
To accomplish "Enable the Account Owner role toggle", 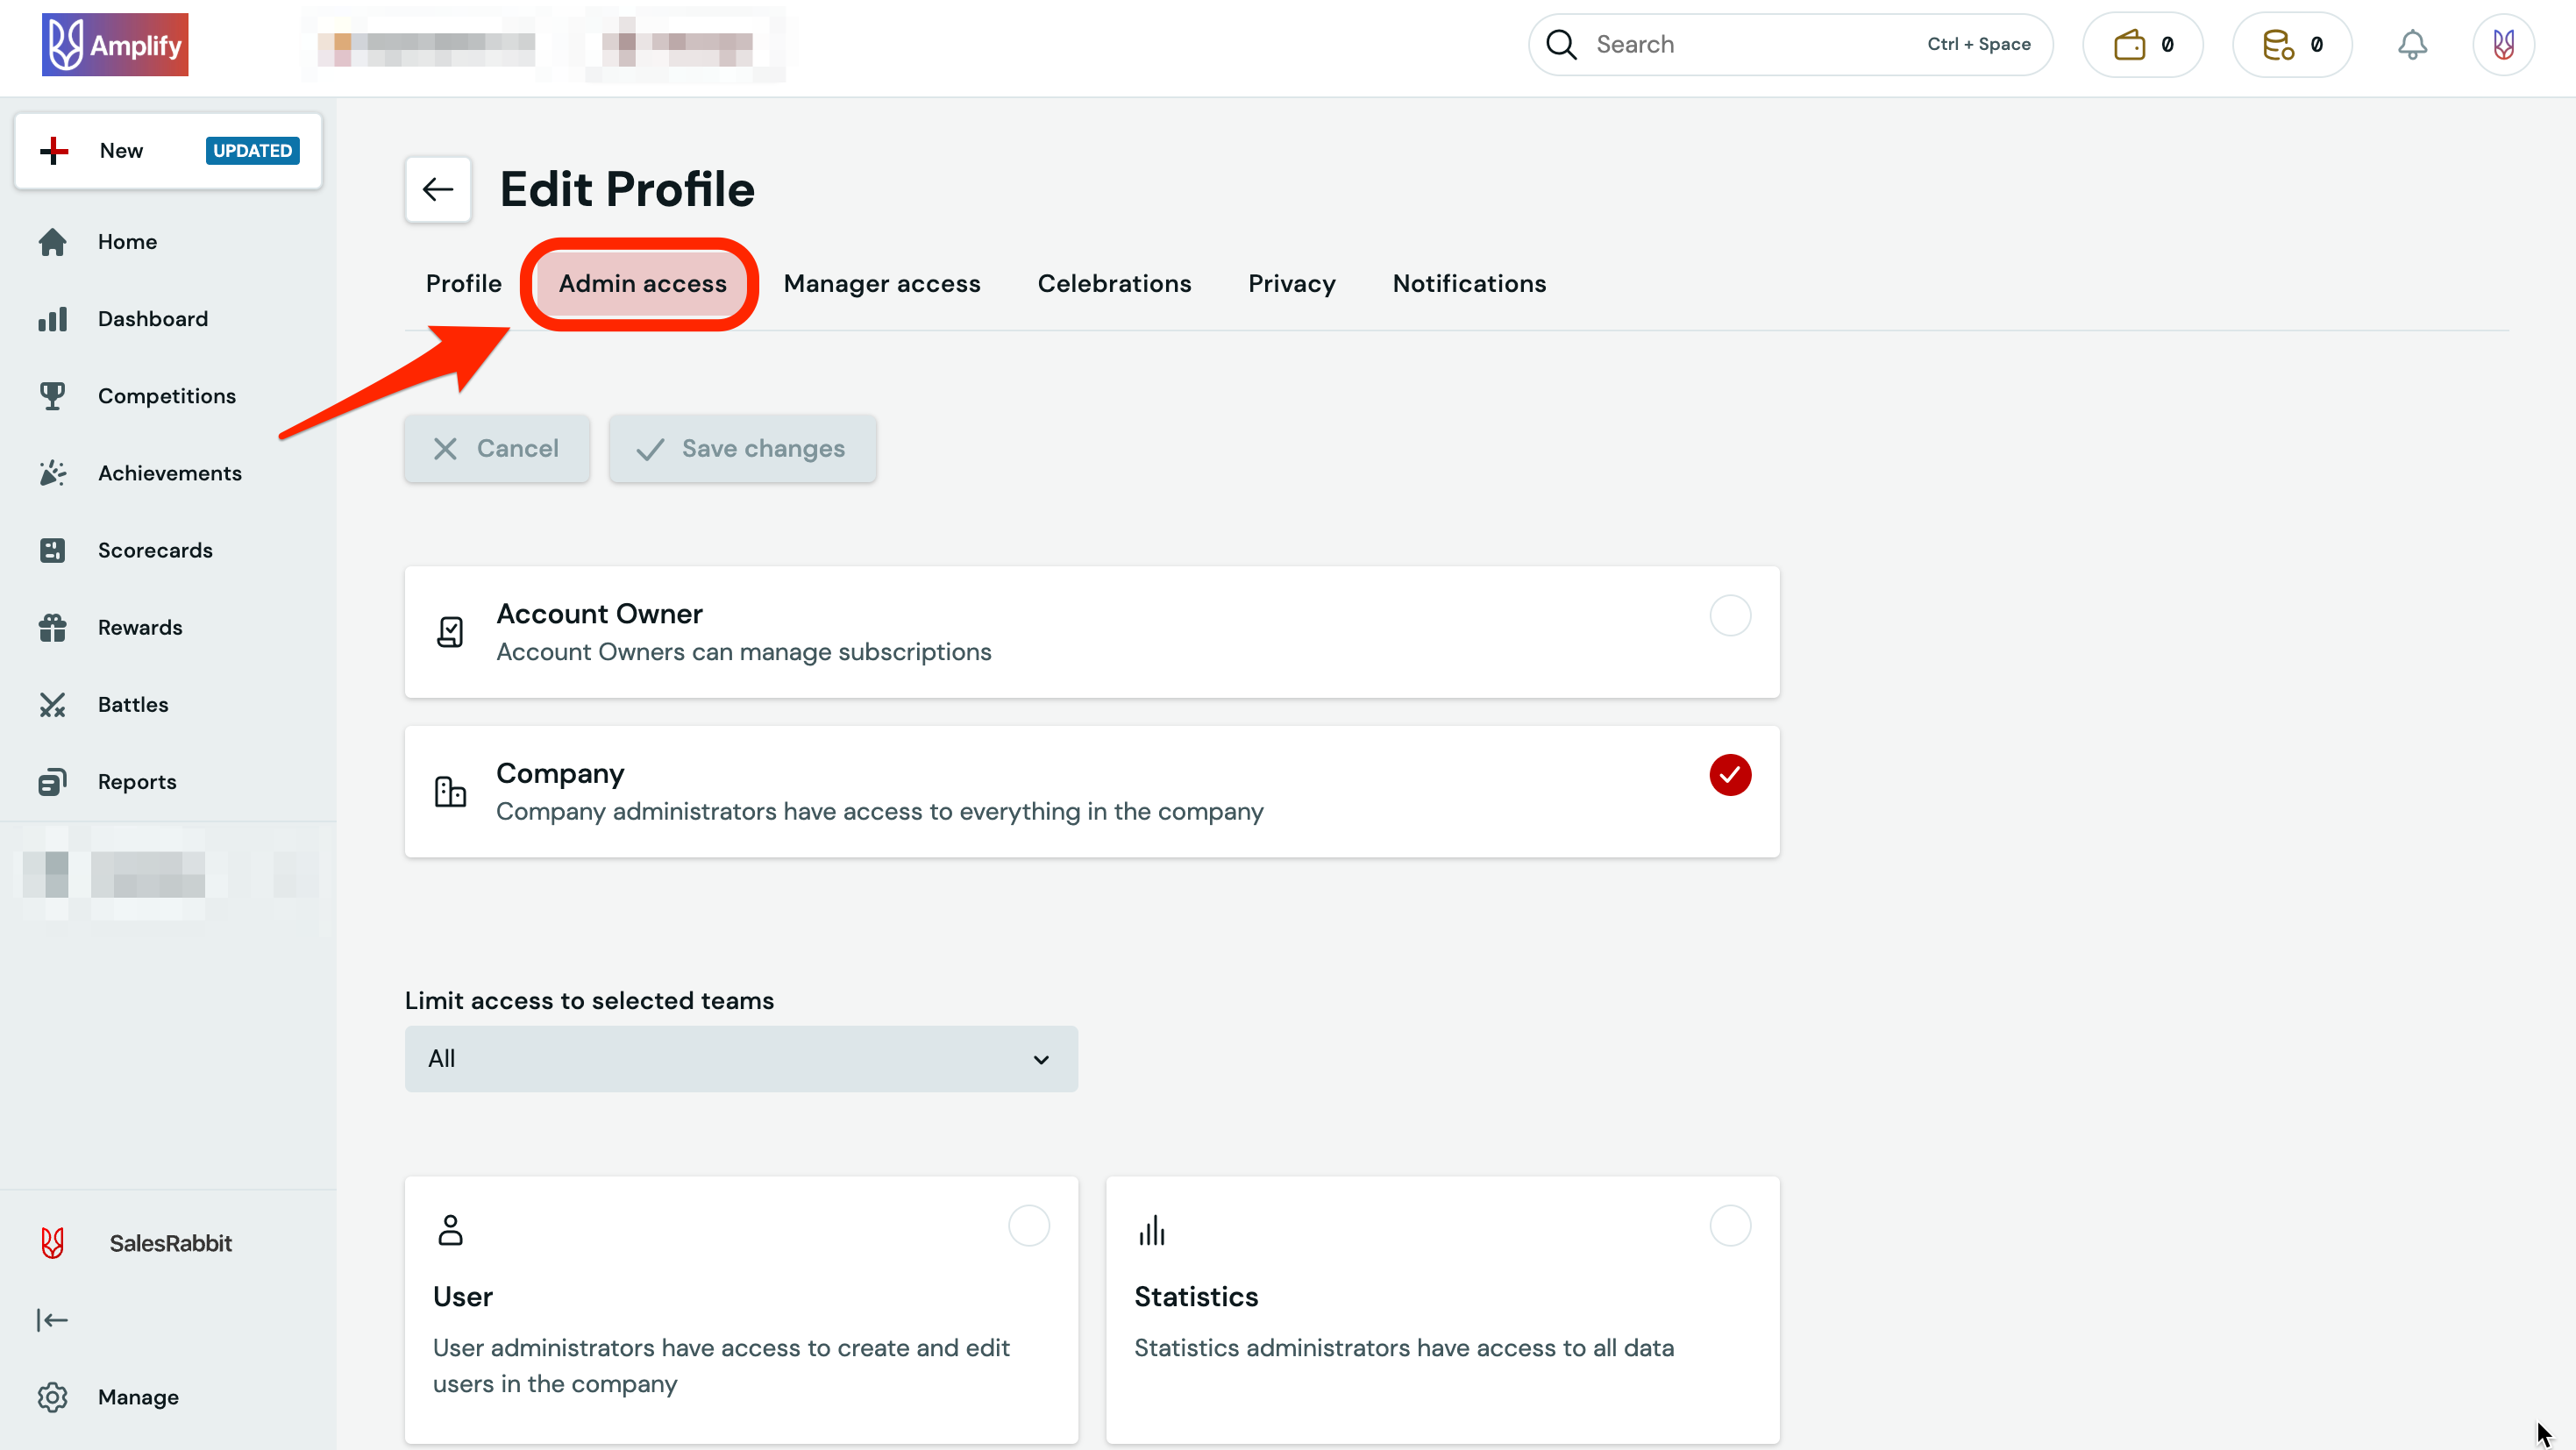I will 1730,615.
